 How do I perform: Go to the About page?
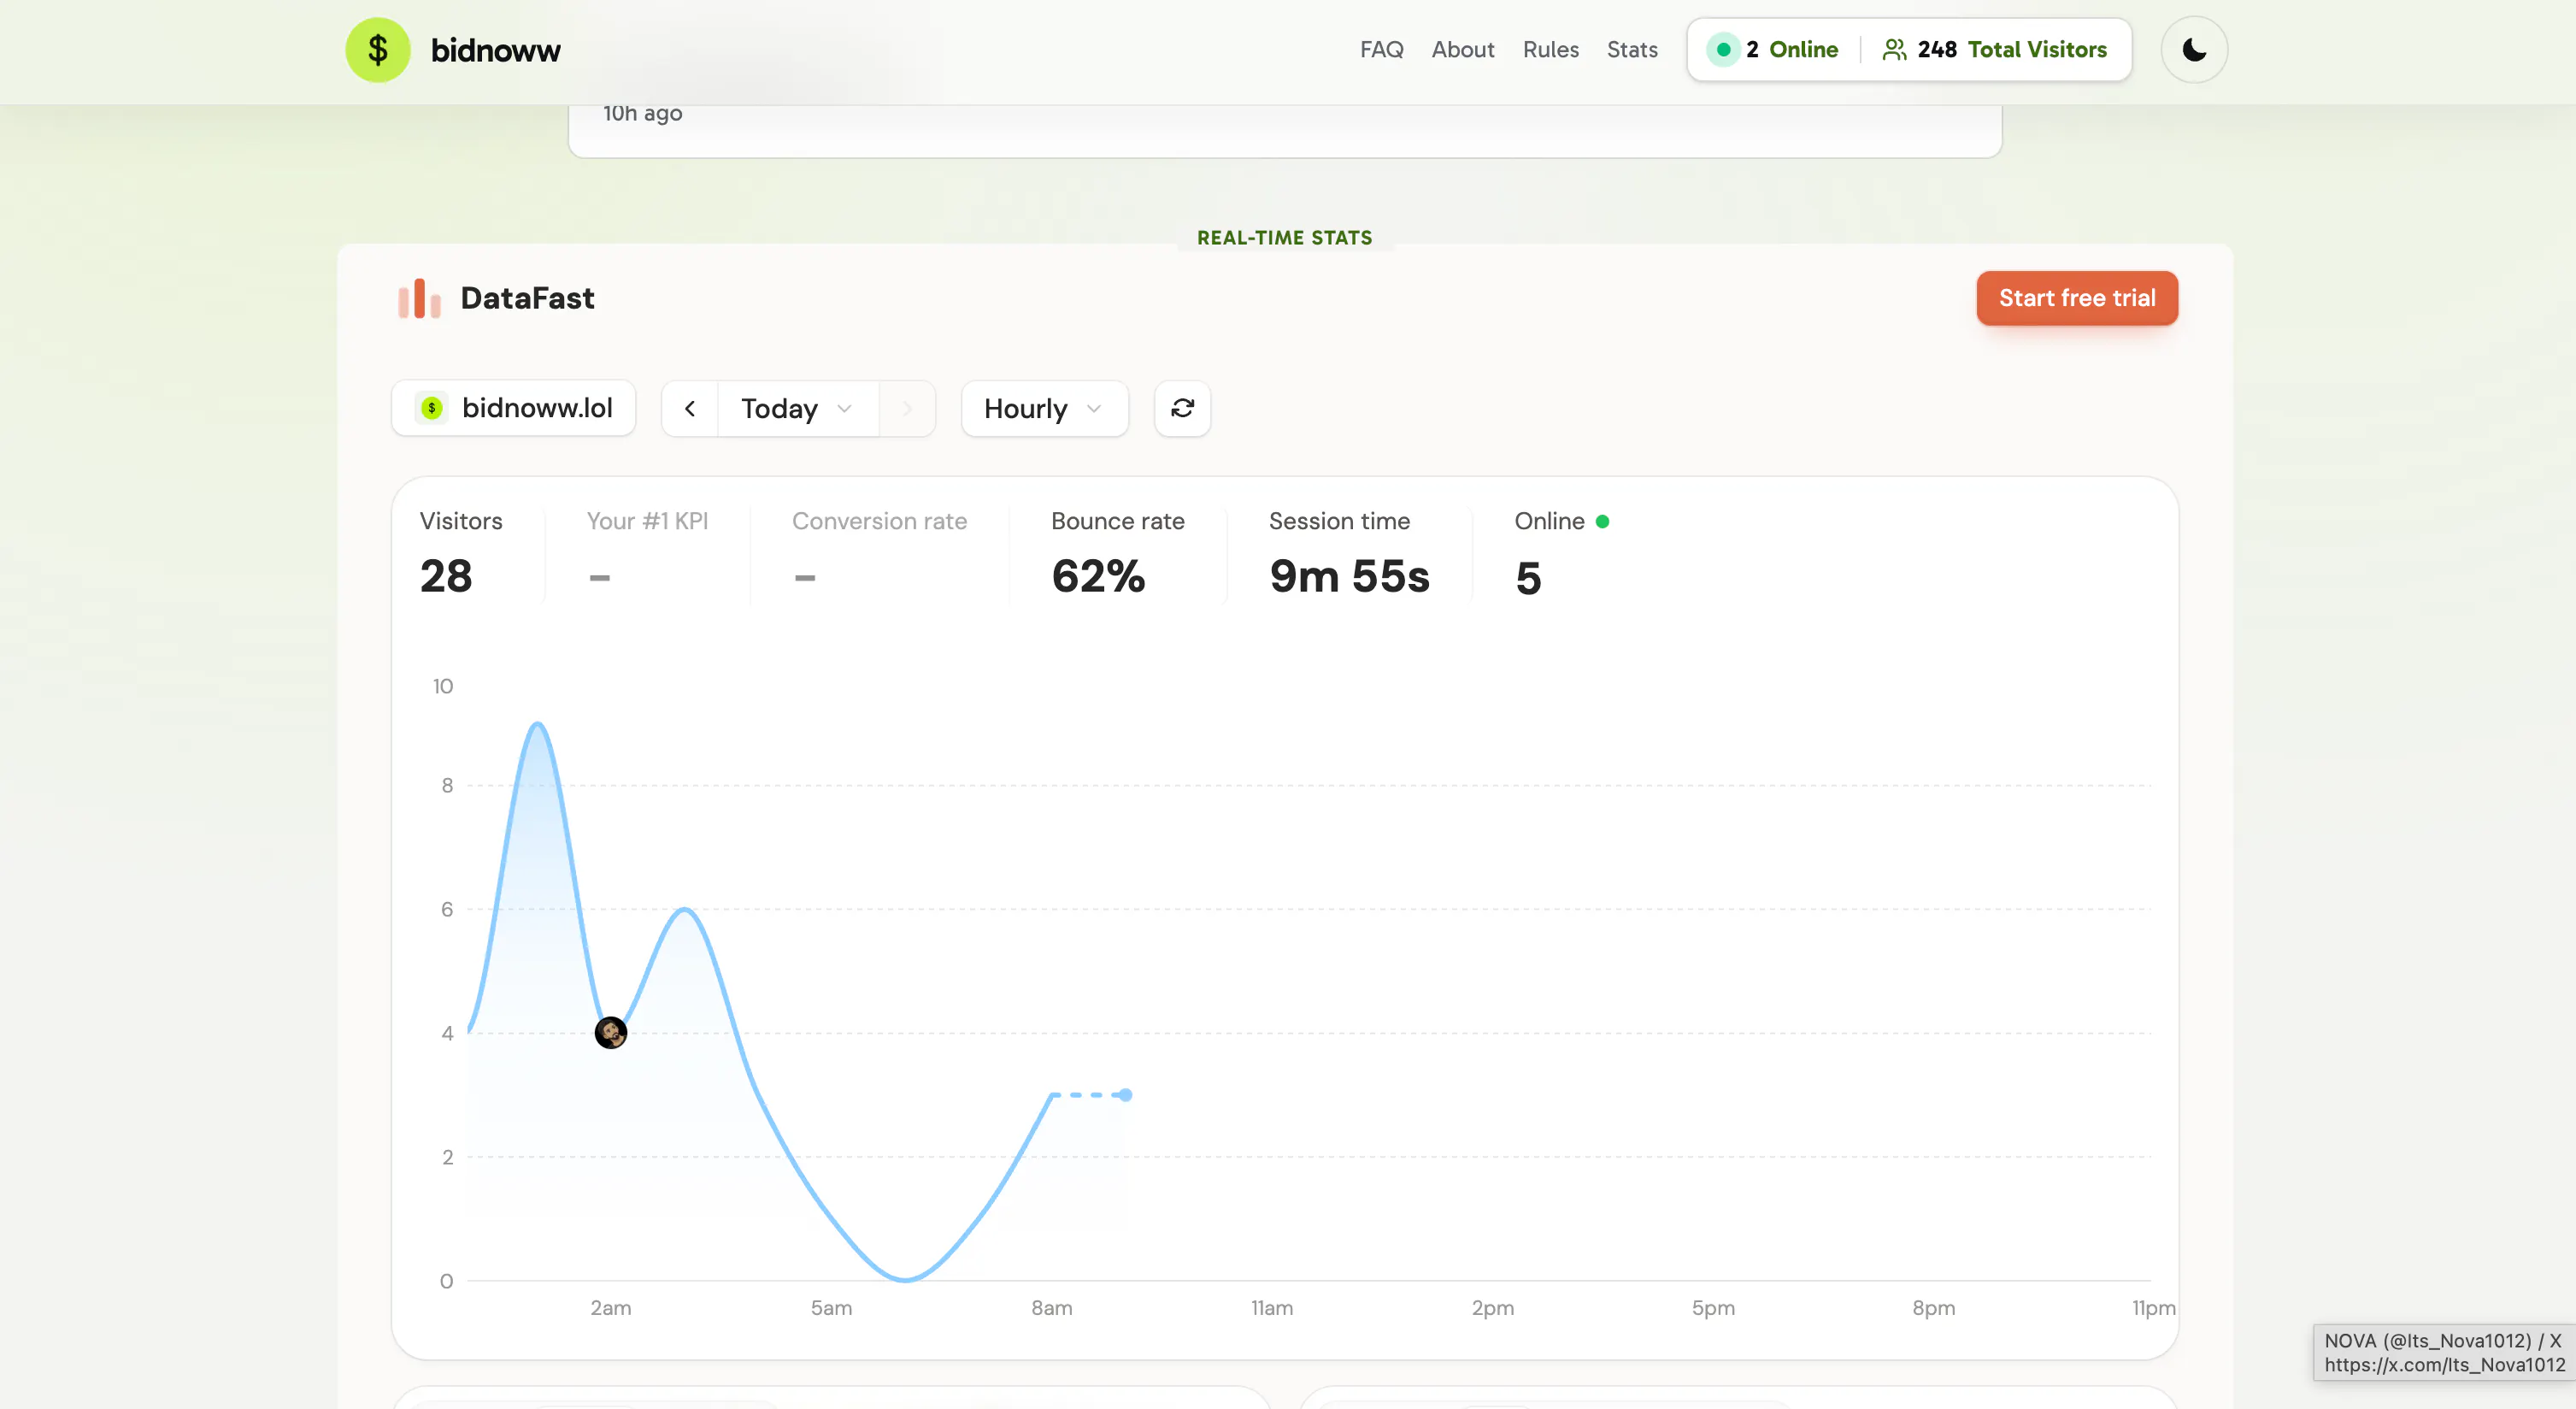point(1462,49)
